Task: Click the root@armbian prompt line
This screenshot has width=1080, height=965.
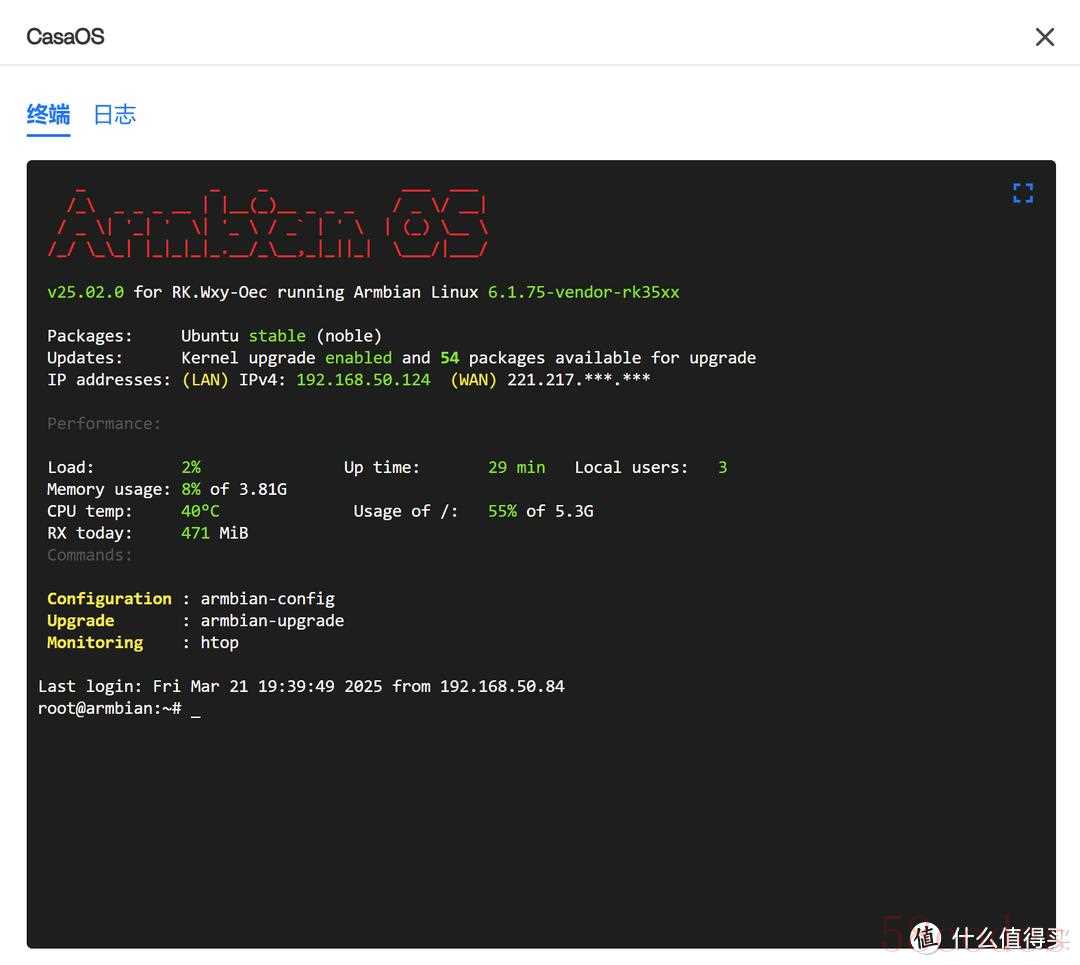Action: (119, 709)
